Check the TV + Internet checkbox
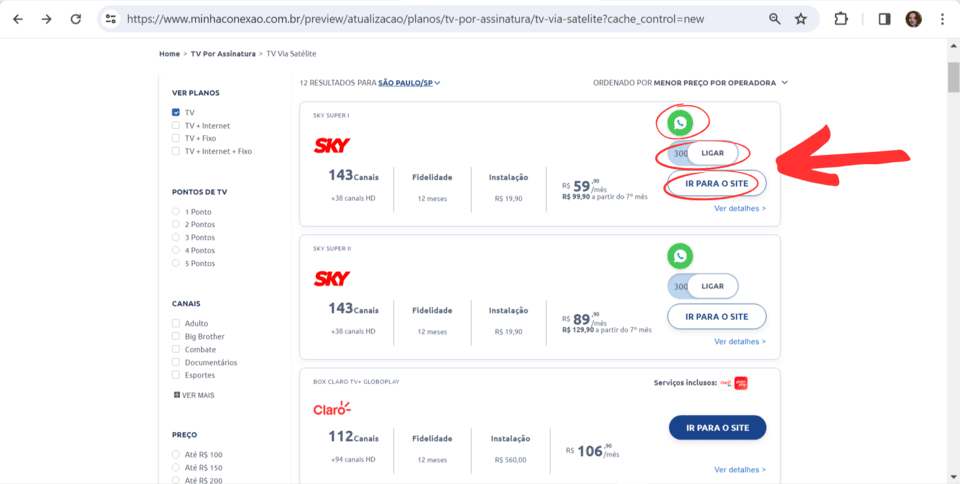960x484 pixels. click(176, 125)
